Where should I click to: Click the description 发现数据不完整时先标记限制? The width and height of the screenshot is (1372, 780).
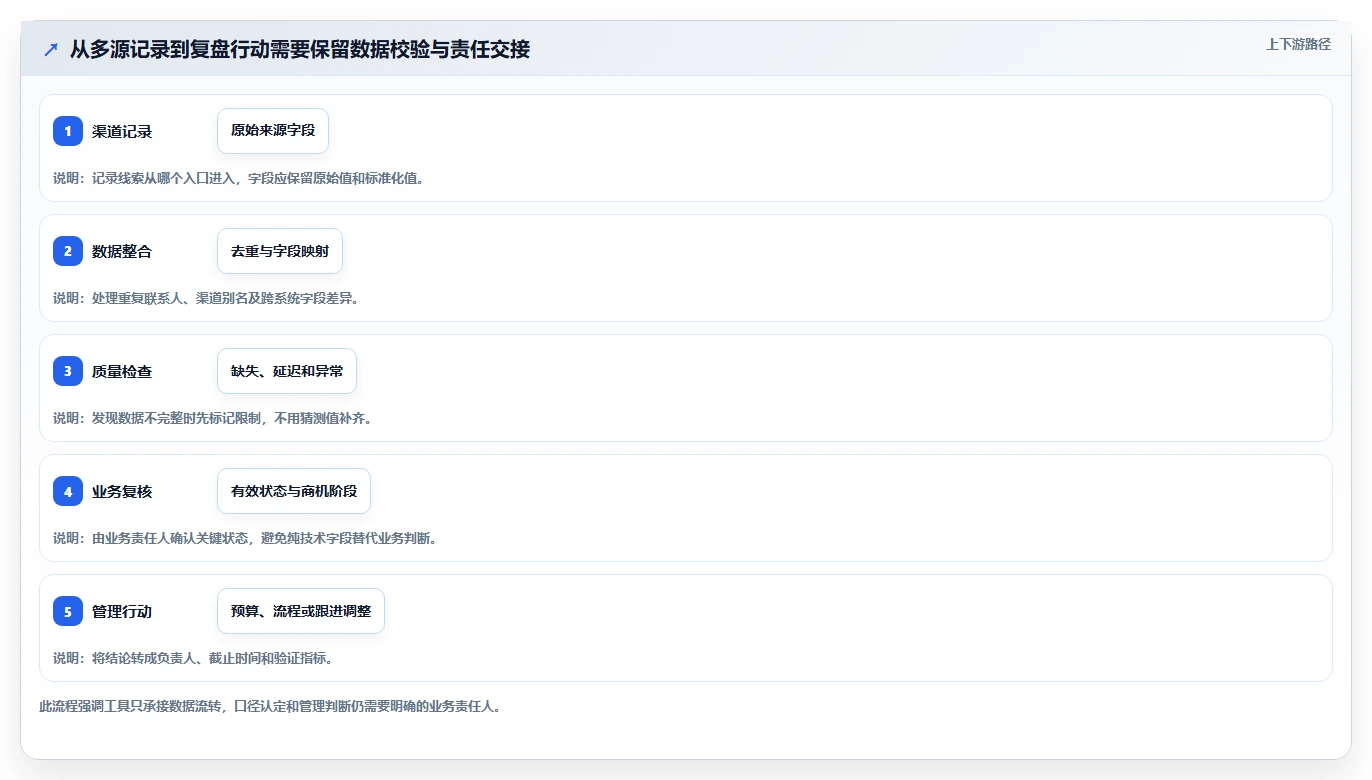(213, 418)
